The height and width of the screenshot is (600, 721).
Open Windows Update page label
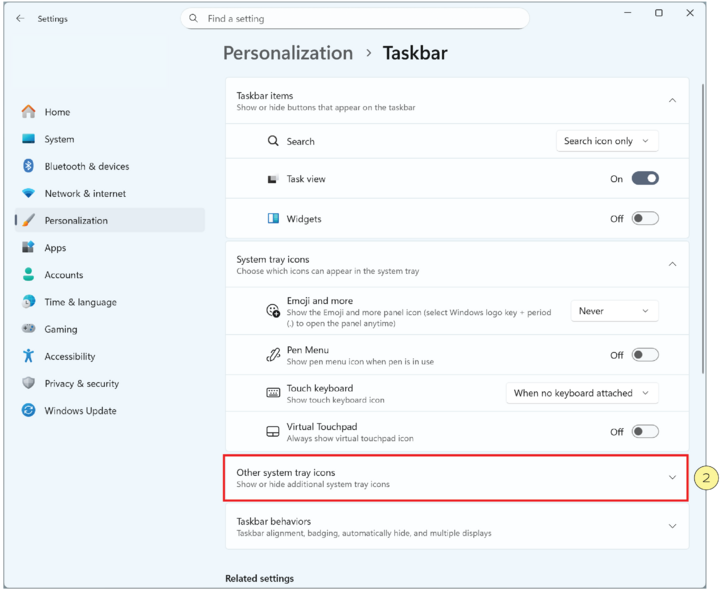[x=80, y=410]
